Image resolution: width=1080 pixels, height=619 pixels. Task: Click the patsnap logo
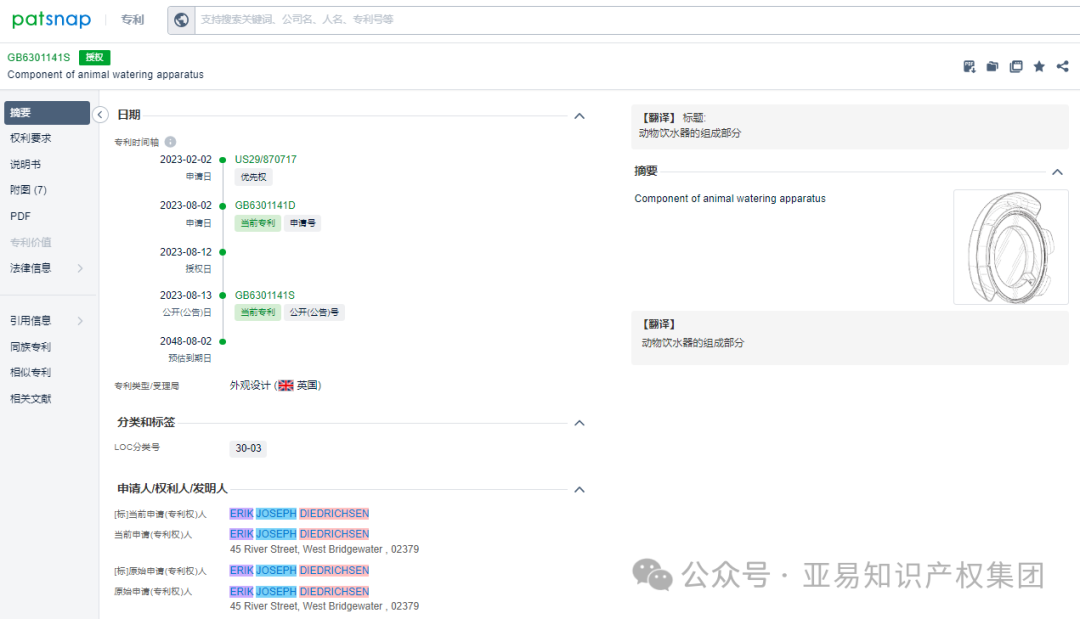tap(51, 19)
